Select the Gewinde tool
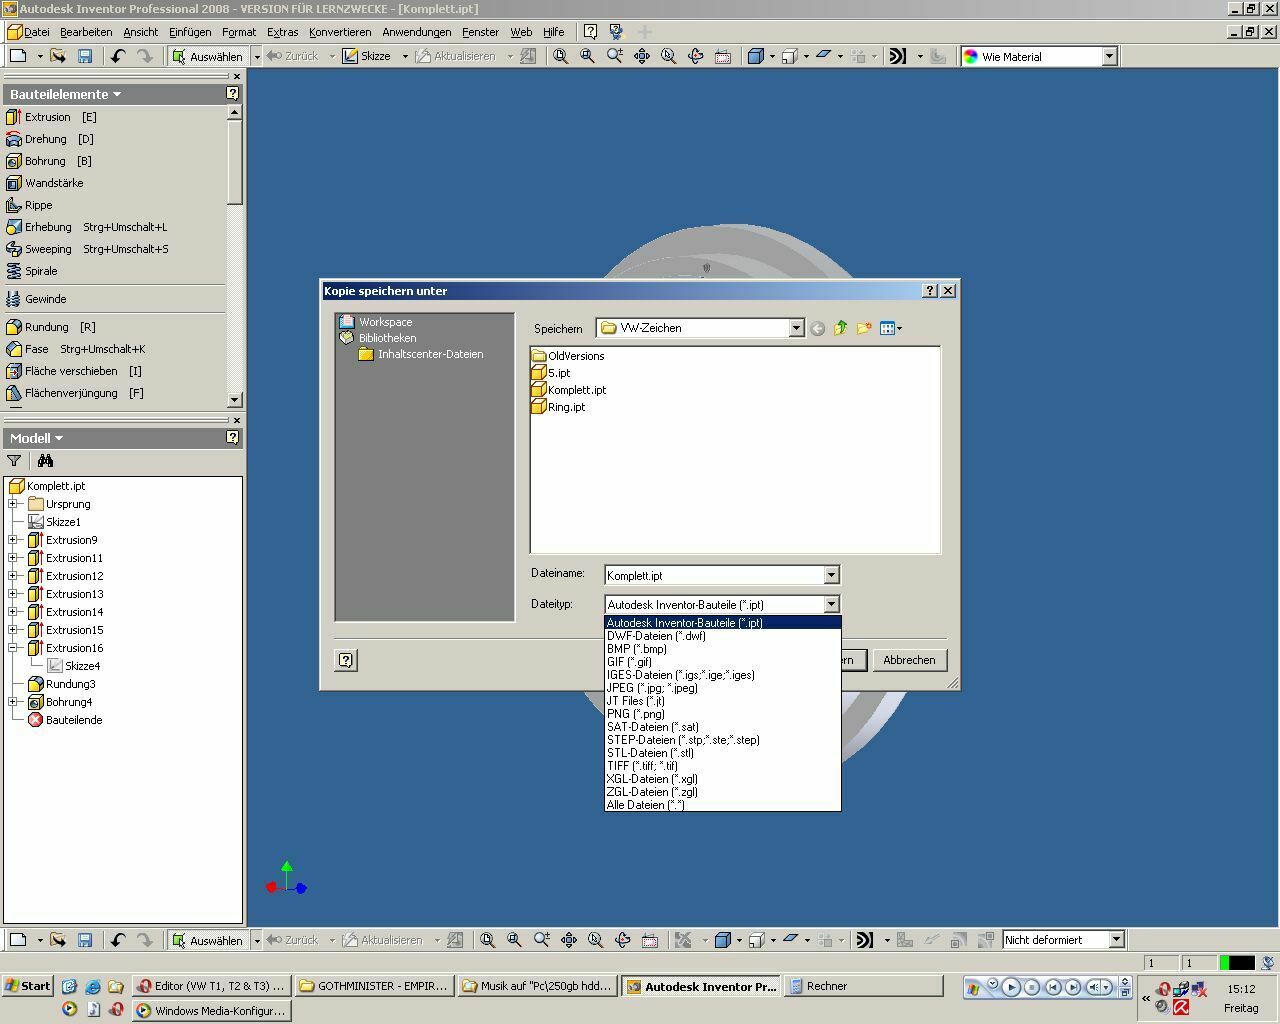 coord(37,299)
